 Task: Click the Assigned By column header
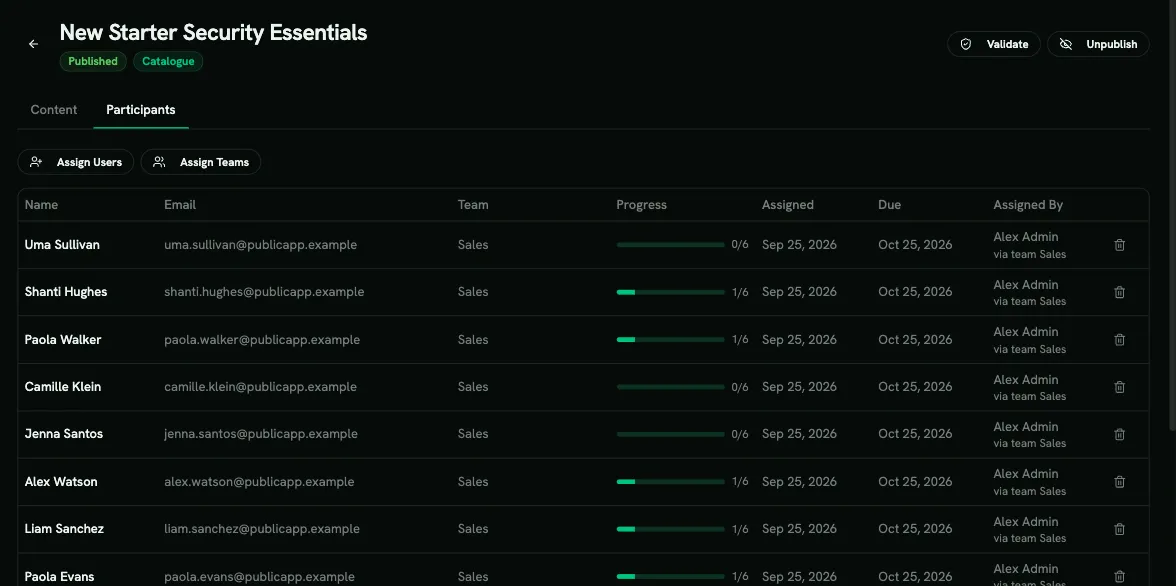coord(1028,205)
